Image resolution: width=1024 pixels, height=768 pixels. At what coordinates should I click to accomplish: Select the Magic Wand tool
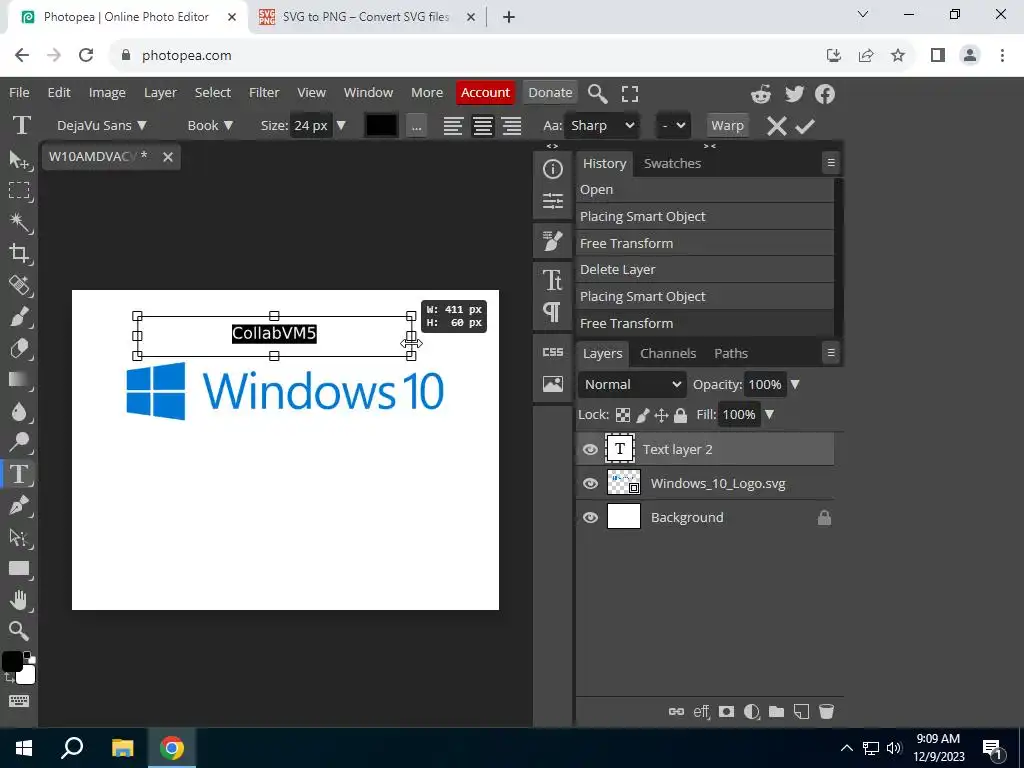tap(19, 222)
